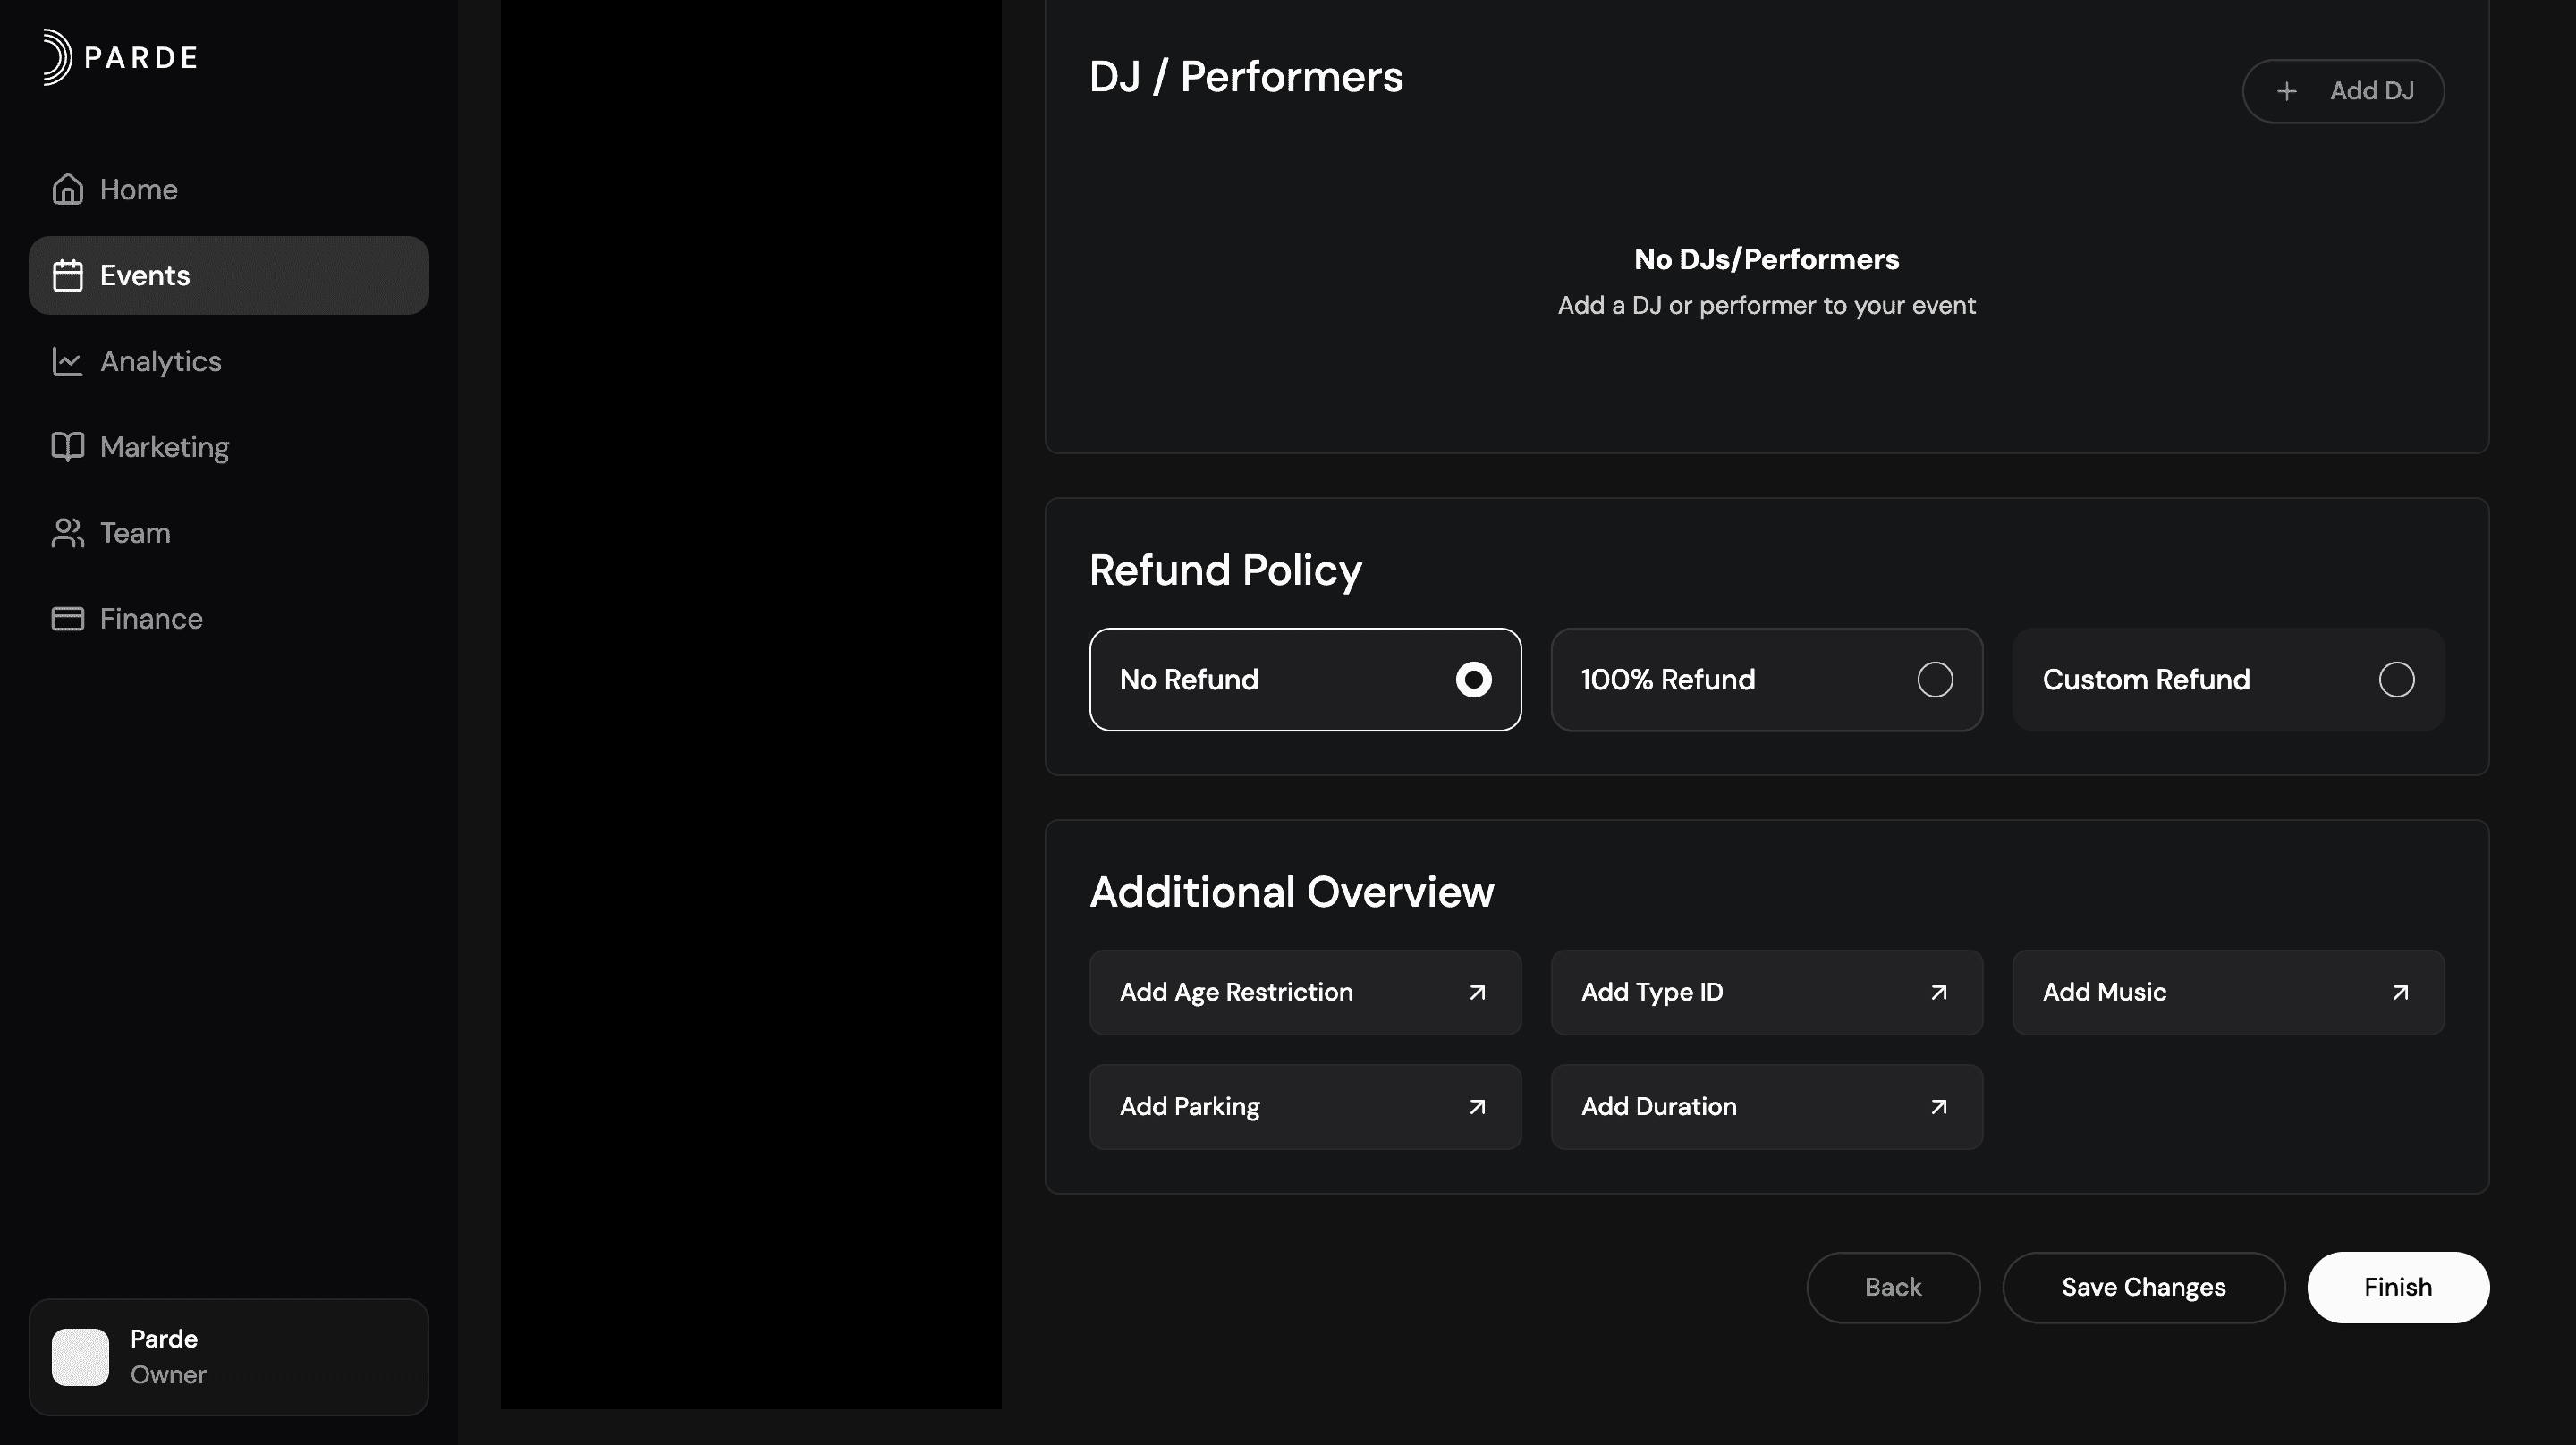
Task: Click the Home house icon
Action: coord(67,189)
